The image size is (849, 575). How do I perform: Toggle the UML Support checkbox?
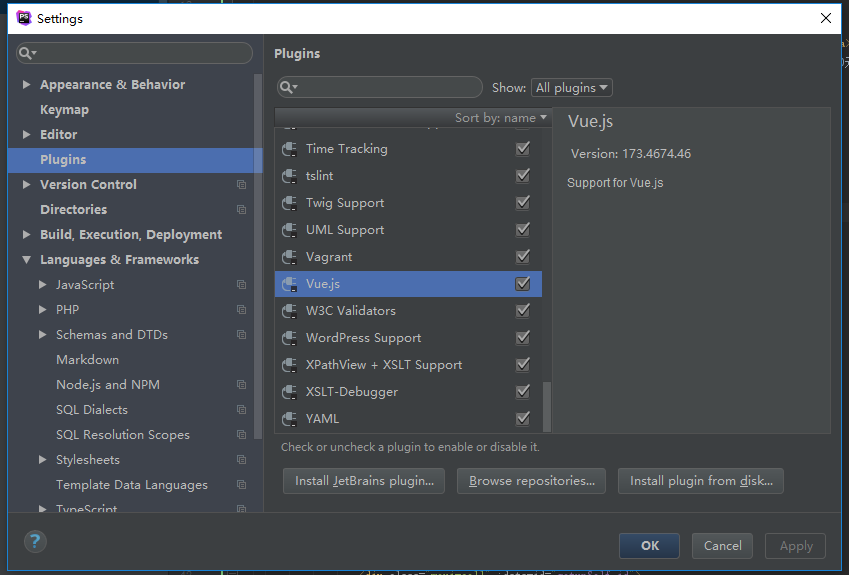pos(523,230)
